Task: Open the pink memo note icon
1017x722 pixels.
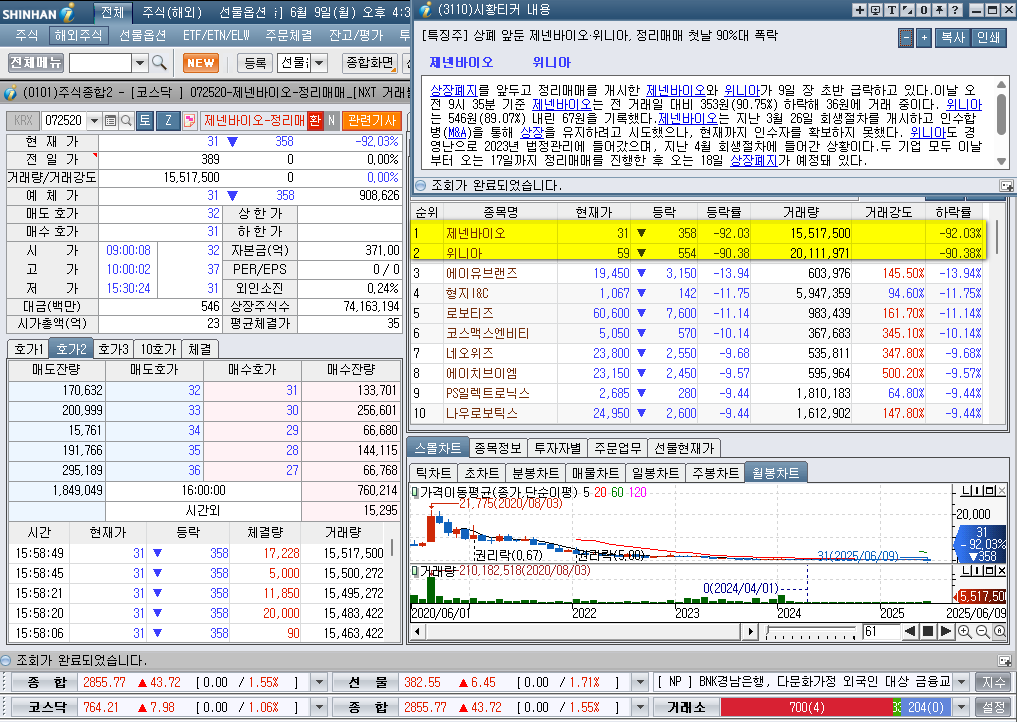Action: tap(189, 121)
